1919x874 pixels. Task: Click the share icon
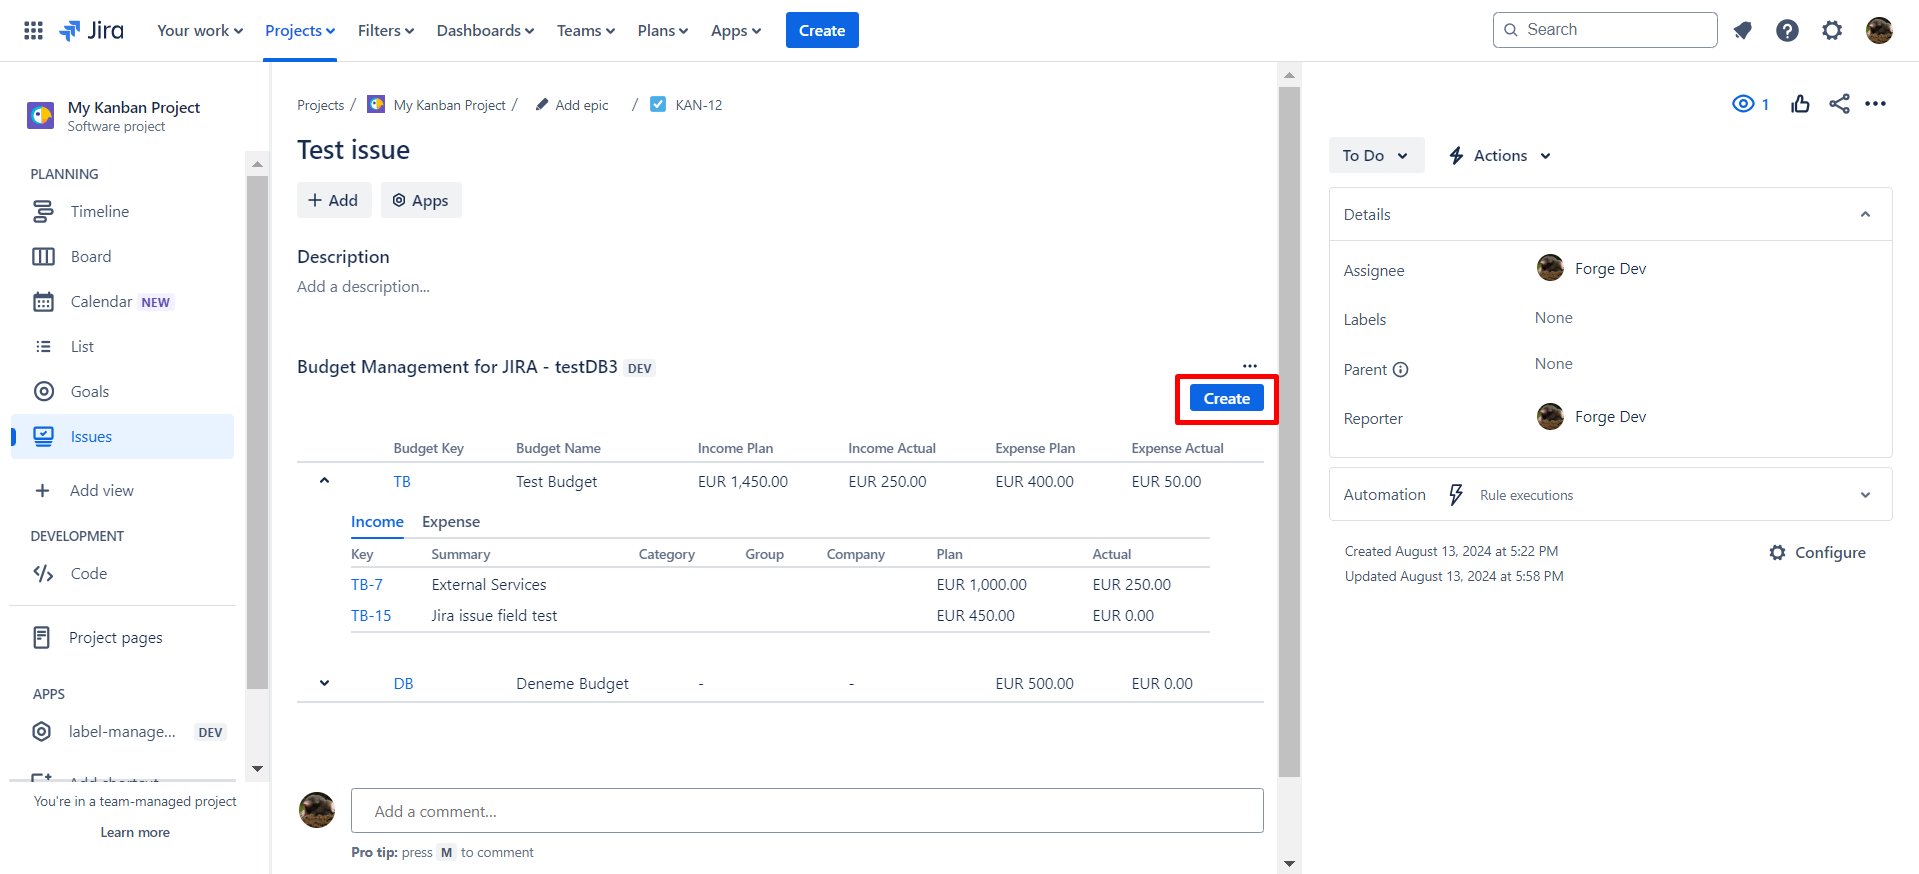[1839, 104]
